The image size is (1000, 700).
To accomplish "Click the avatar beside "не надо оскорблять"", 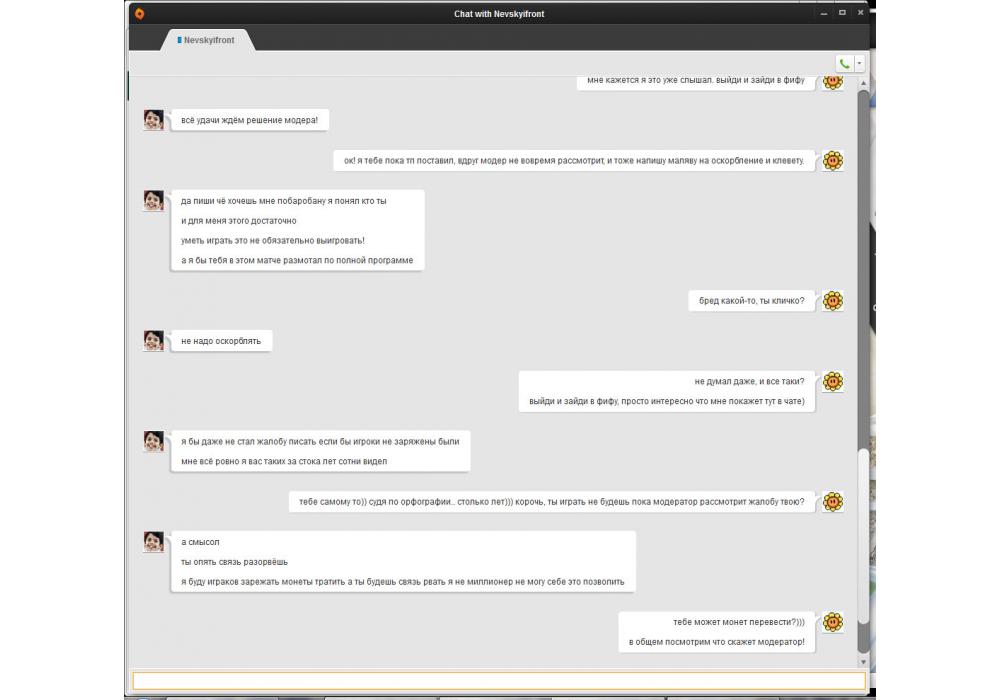I will tap(153, 340).
